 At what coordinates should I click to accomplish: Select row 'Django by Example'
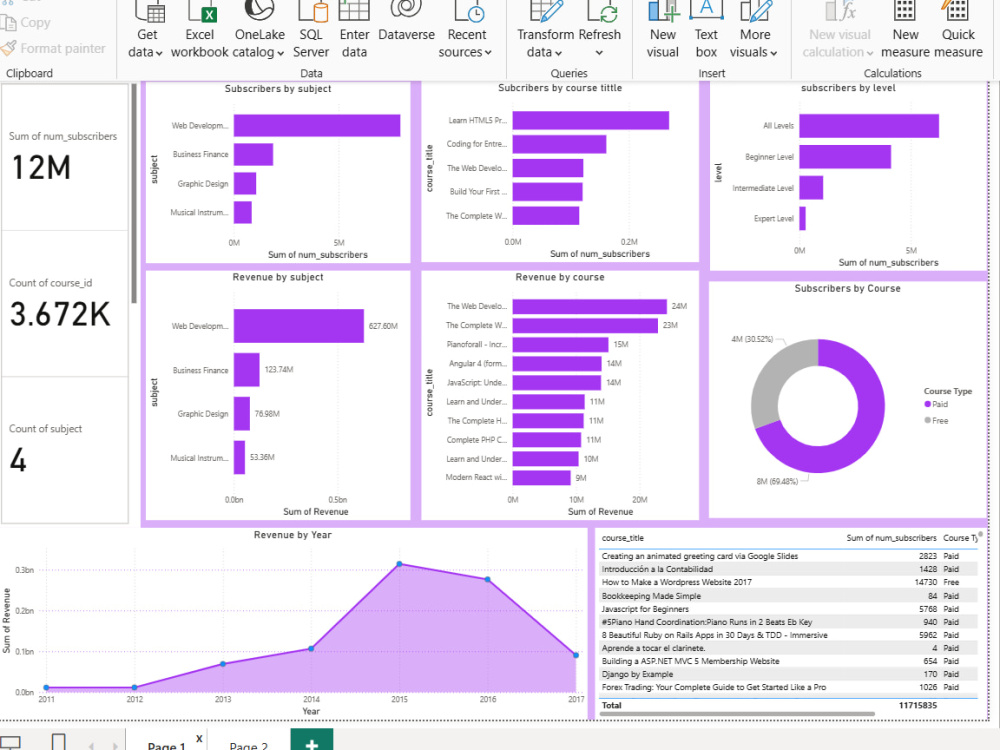point(789,674)
